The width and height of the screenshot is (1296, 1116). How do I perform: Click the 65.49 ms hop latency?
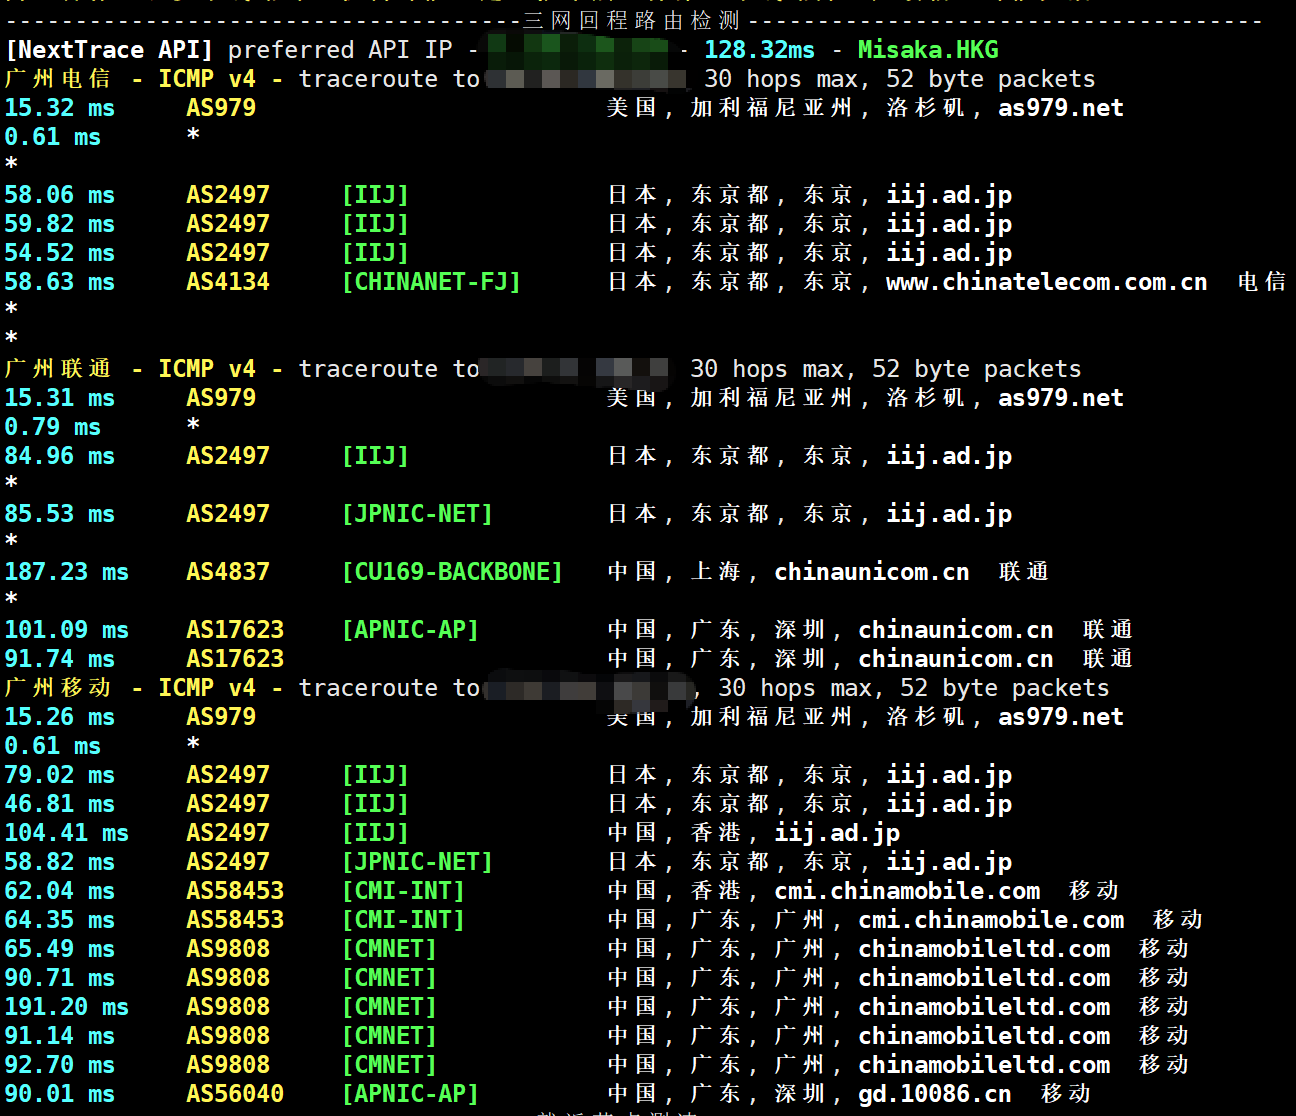point(60,949)
